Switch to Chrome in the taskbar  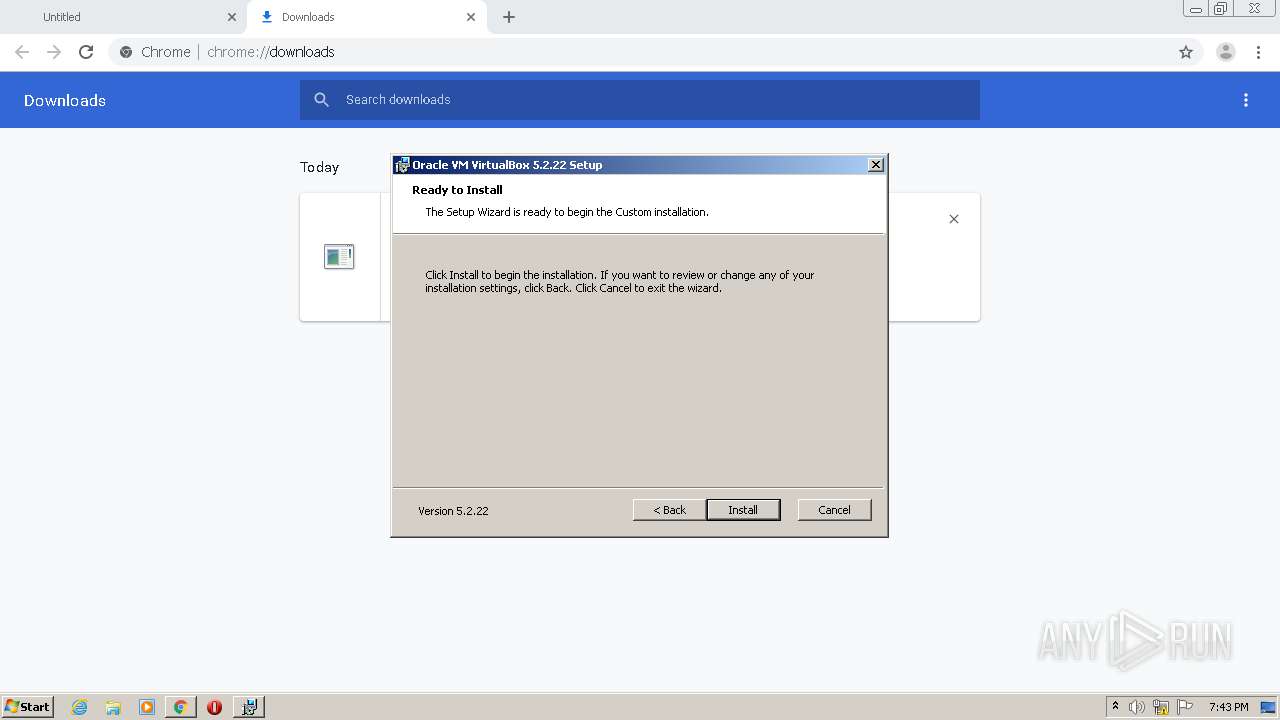coord(180,707)
